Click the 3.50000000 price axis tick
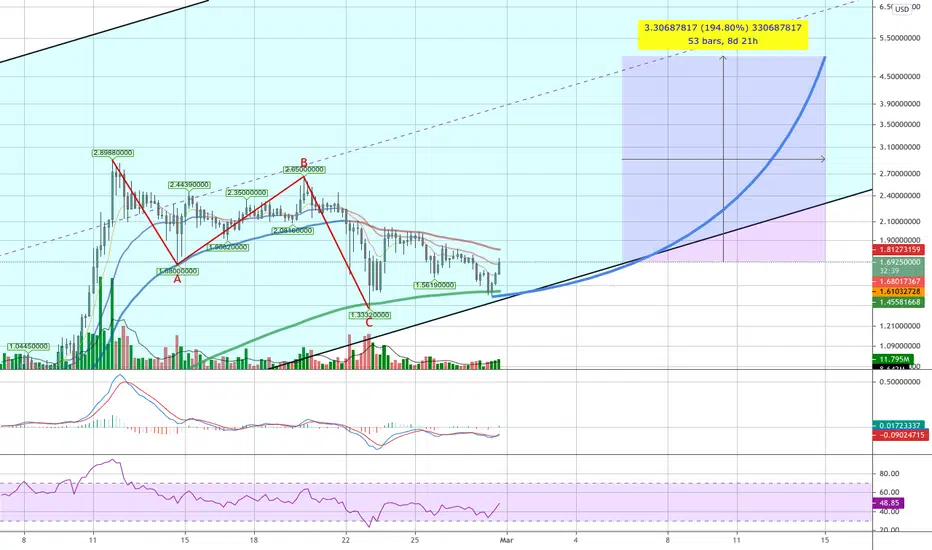Image resolution: width=932 pixels, height=550 pixels. click(900, 125)
